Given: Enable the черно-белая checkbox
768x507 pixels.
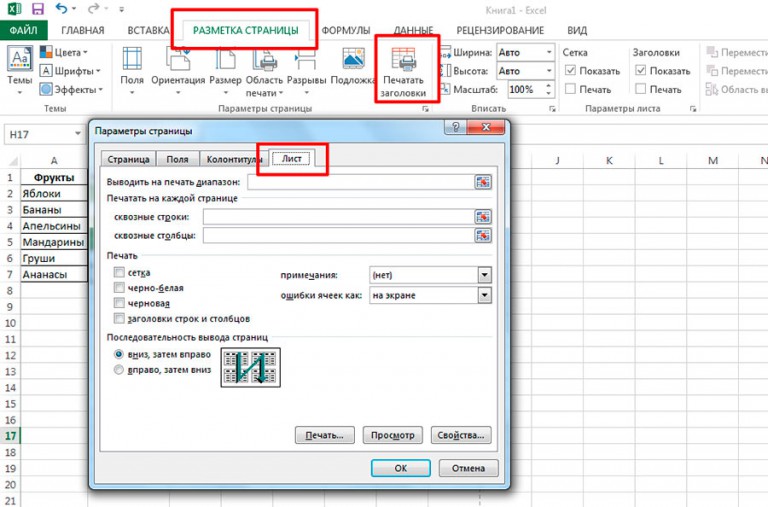Looking at the screenshot, I should pos(119,288).
